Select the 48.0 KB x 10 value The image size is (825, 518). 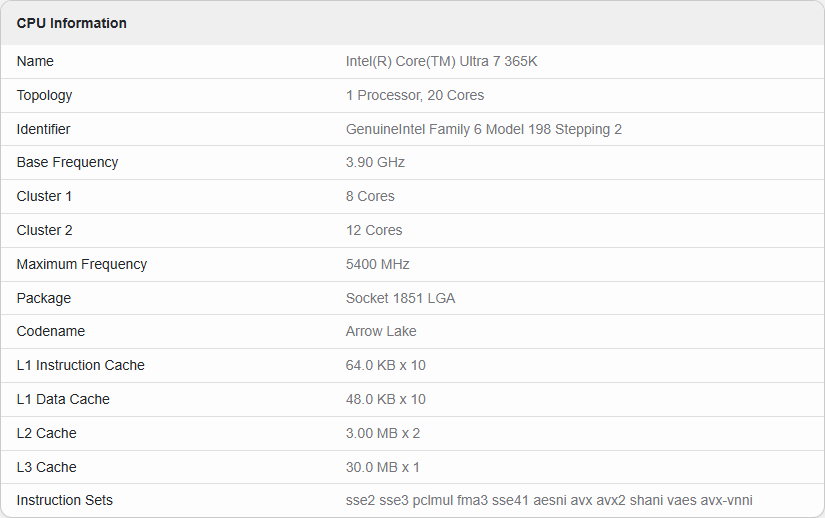[x=386, y=399]
